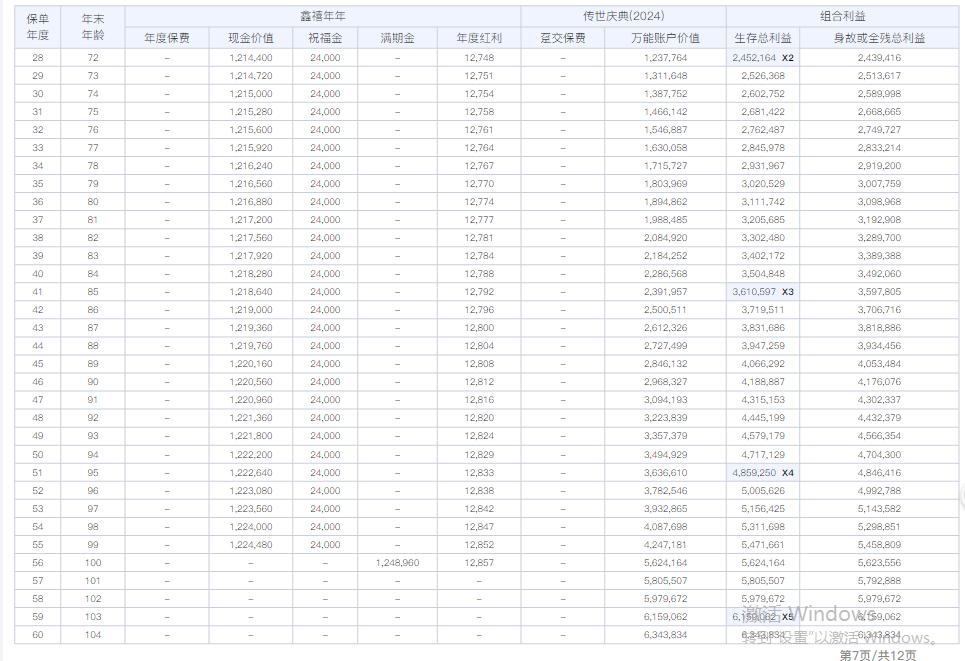Click the 生存总利益 column header
This screenshot has width=965, height=661.
pyautogui.click(x=763, y=38)
